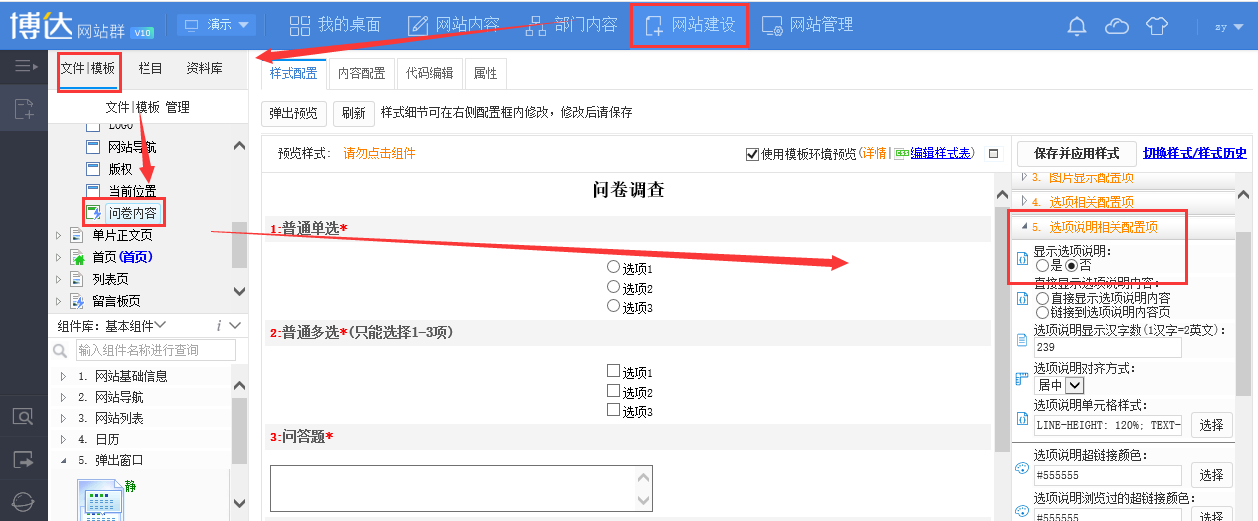Expand the 单片正文页 tree node

[59, 236]
